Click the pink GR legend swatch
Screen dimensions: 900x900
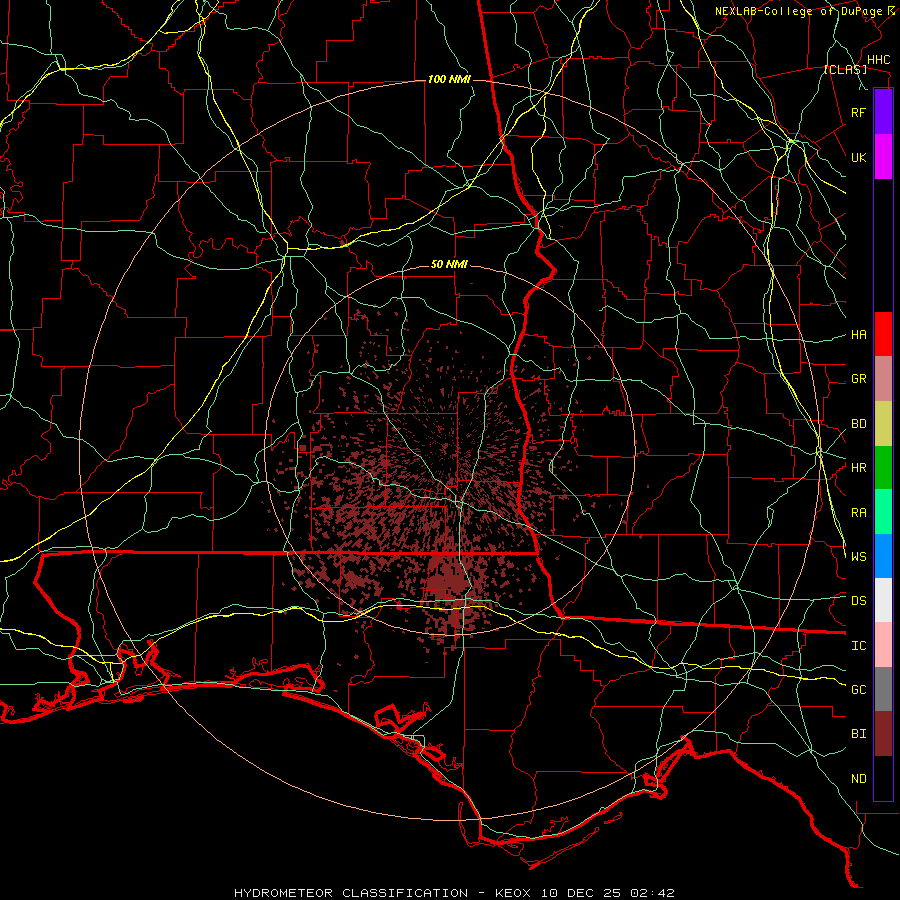[x=883, y=378]
